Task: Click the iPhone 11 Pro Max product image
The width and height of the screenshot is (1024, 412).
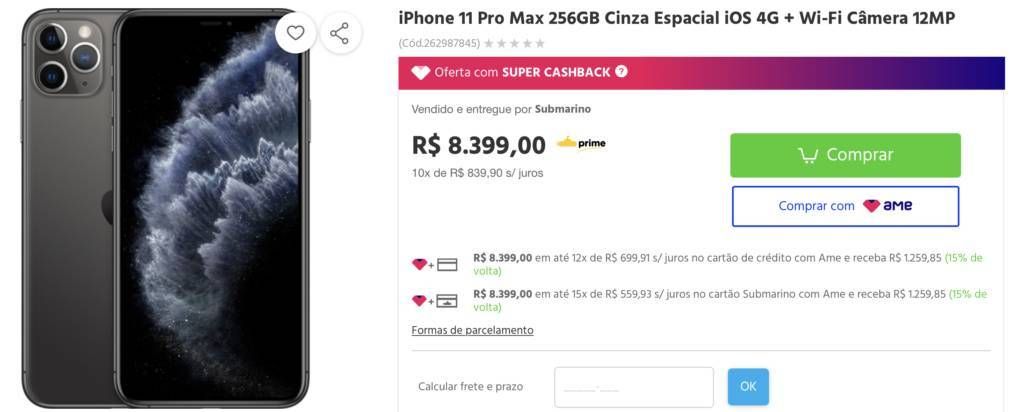Action: coord(165,208)
